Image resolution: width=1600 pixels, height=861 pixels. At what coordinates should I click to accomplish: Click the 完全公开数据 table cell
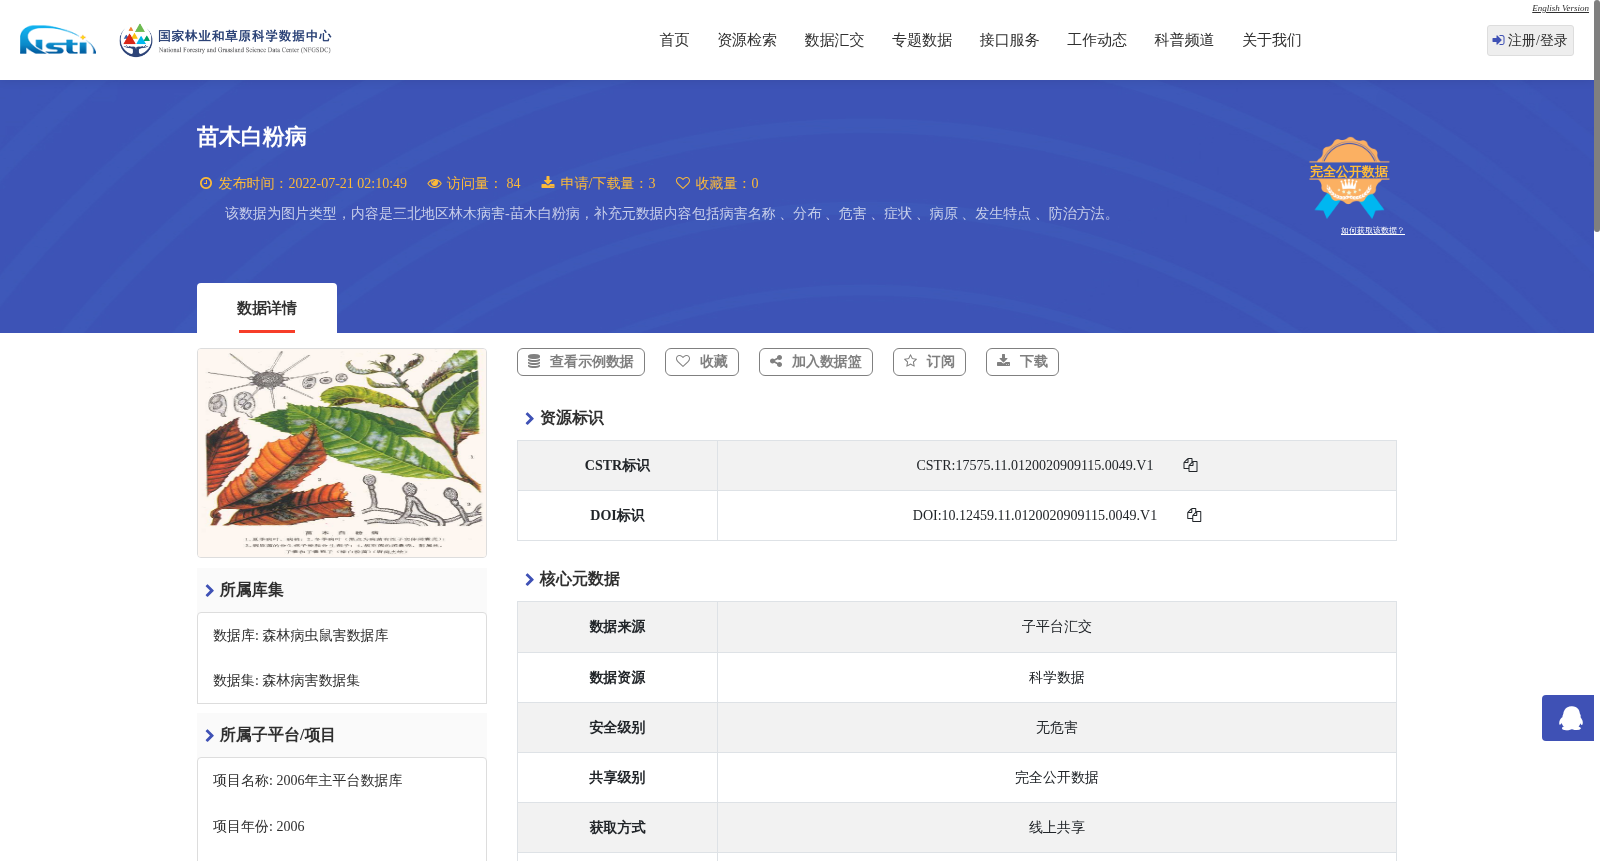[1057, 778]
